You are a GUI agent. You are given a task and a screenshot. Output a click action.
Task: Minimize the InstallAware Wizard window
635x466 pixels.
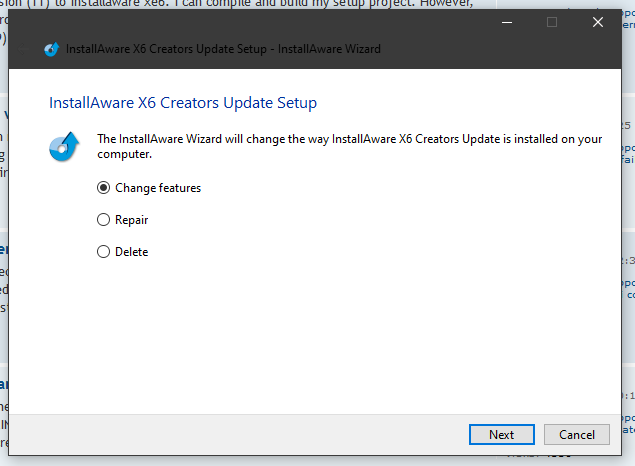[x=507, y=22]
